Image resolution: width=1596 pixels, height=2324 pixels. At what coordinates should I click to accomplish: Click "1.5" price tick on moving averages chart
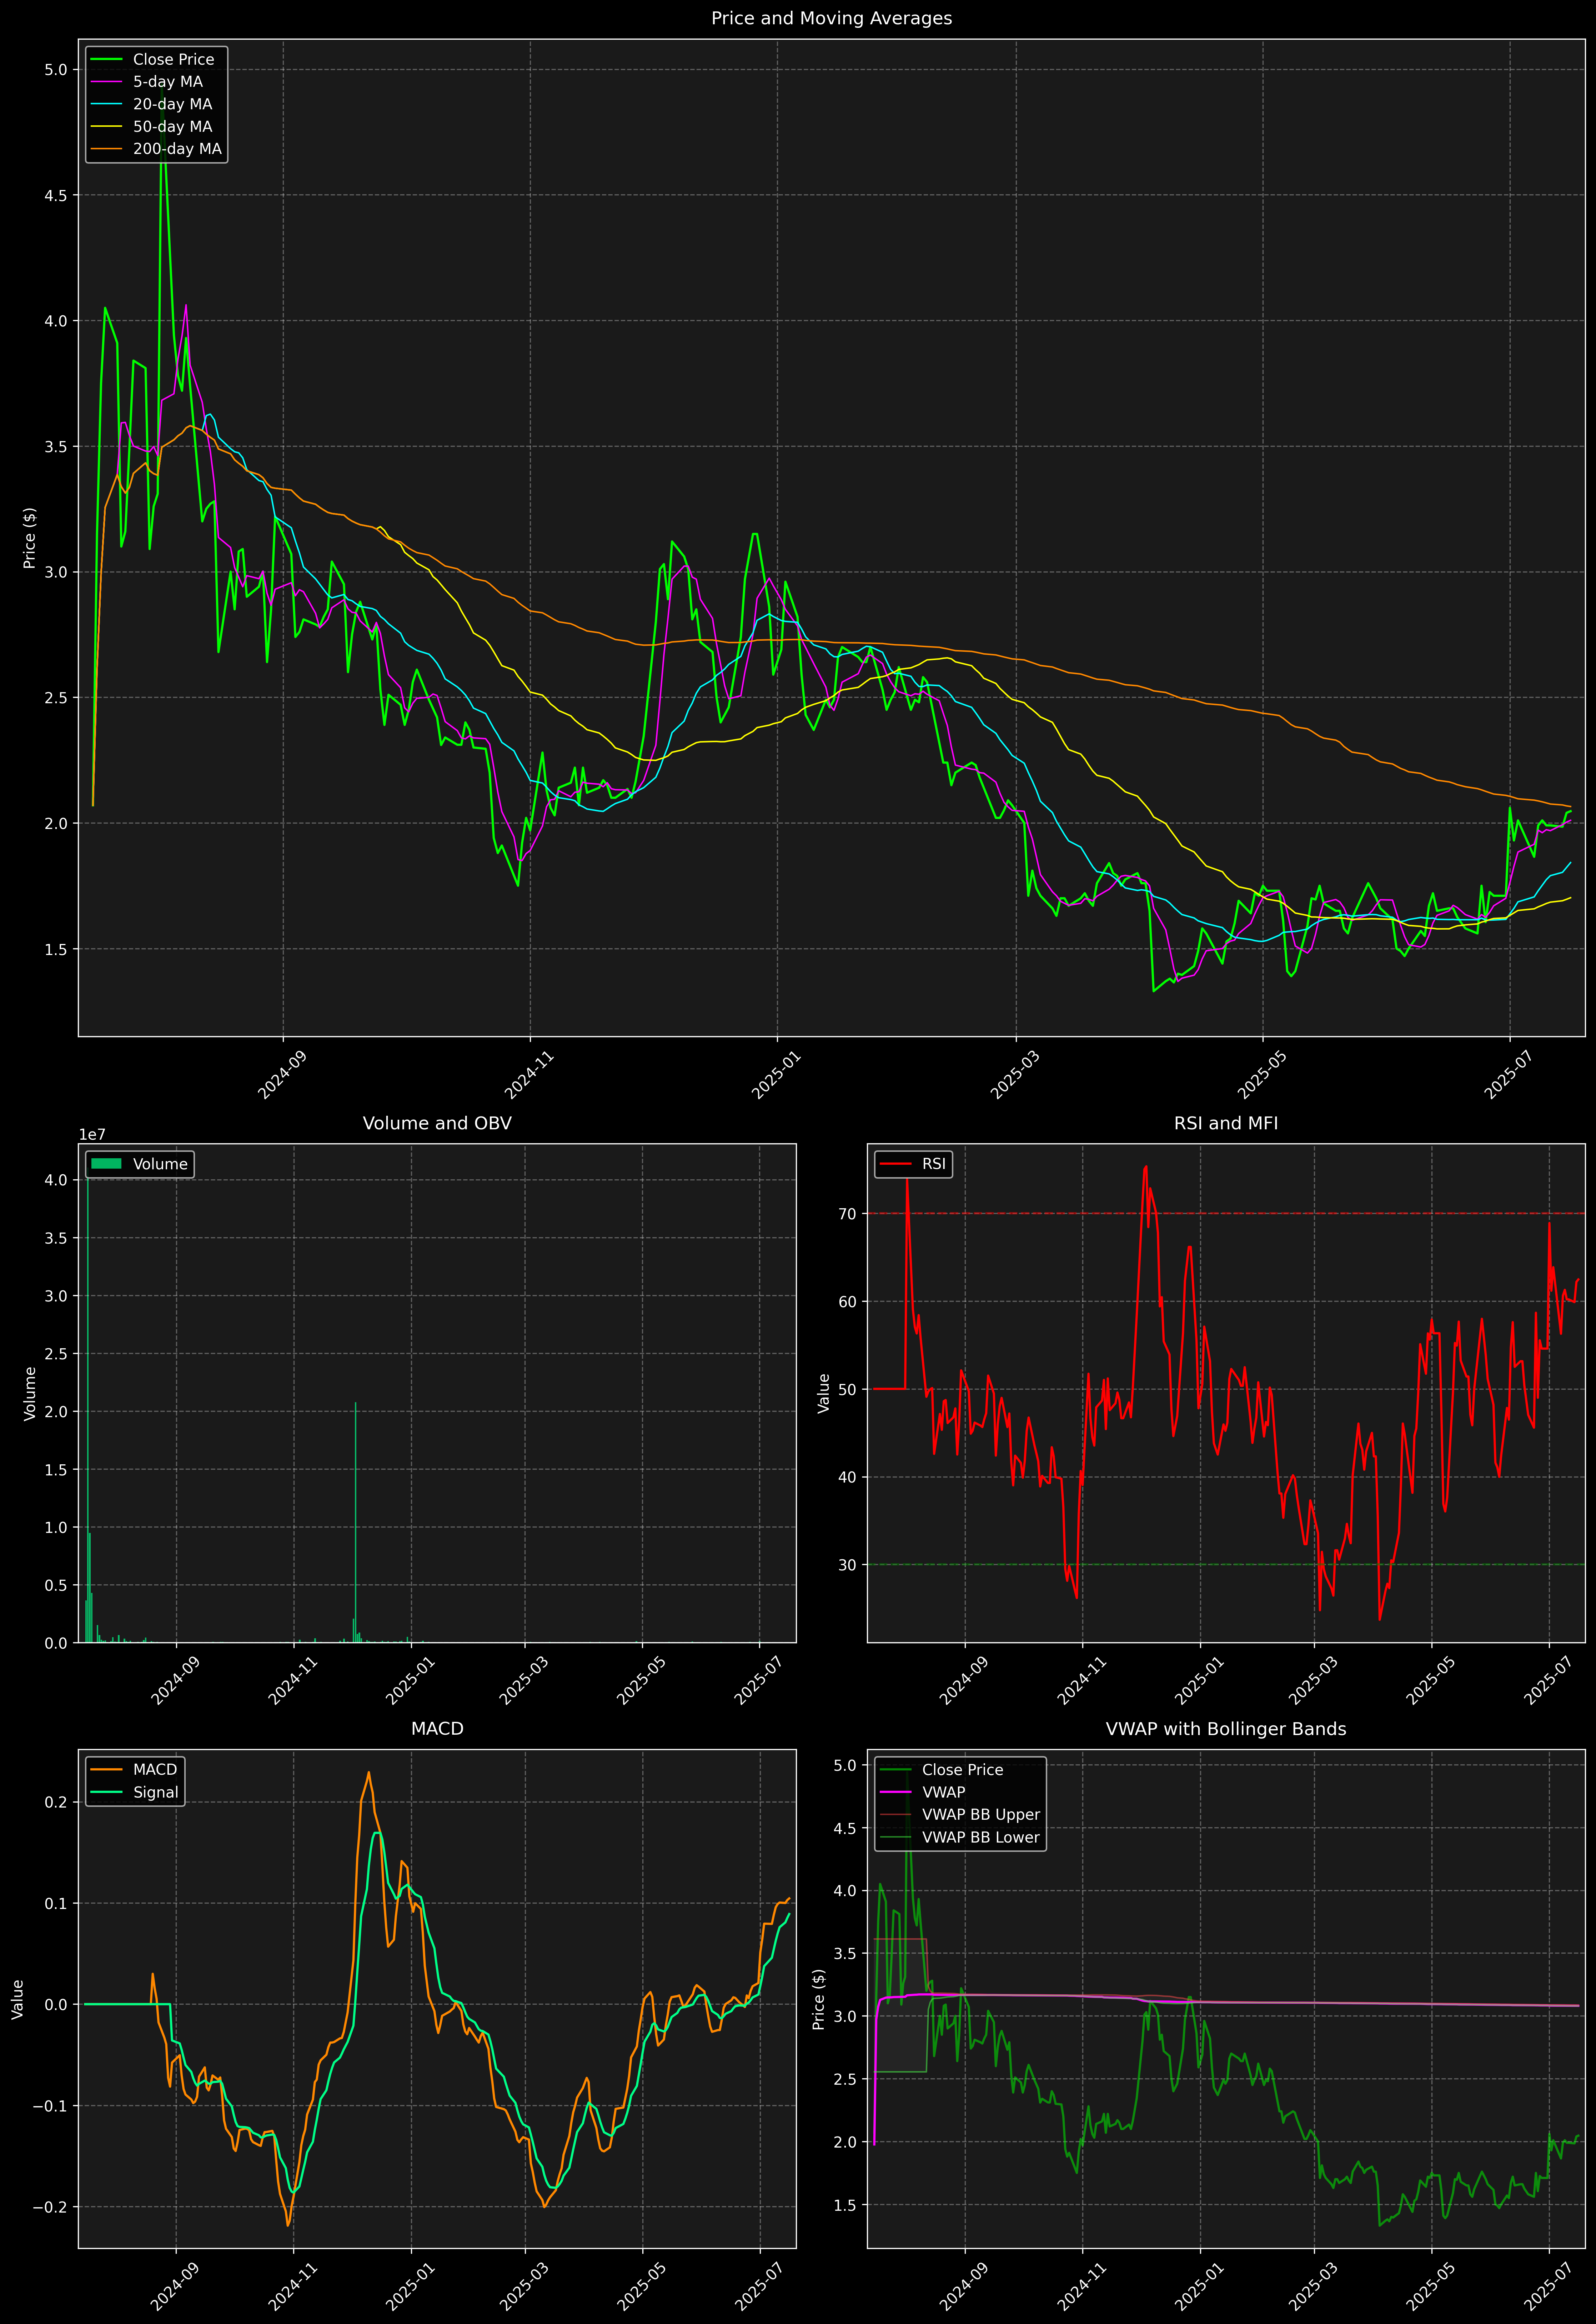coord(56,949)
